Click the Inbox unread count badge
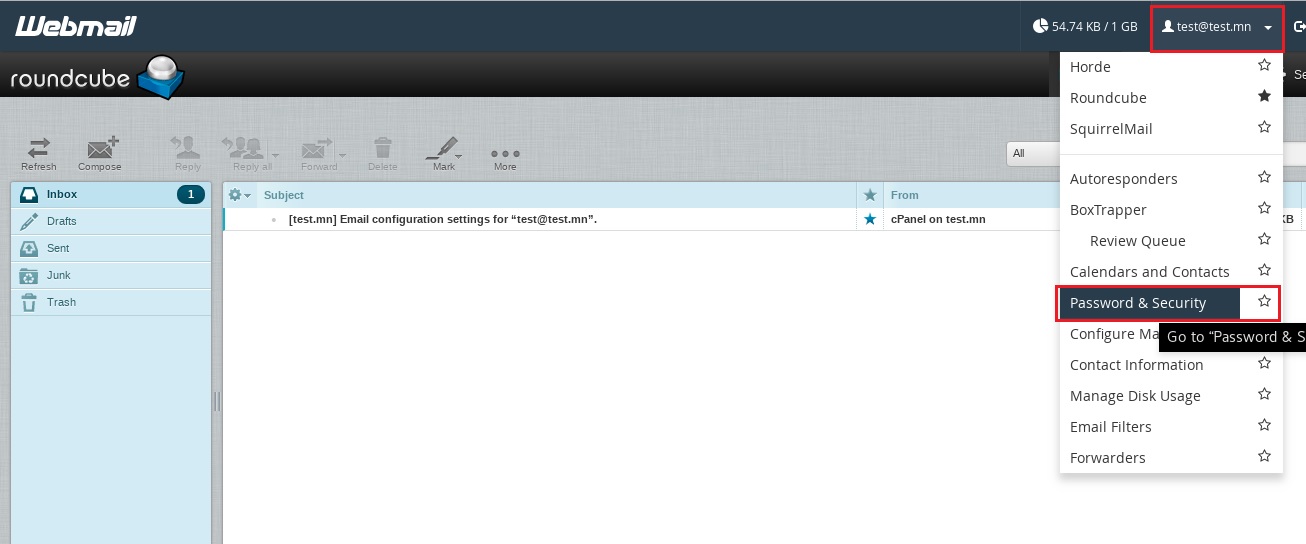1306x544 pixels. tap(191, 195)
